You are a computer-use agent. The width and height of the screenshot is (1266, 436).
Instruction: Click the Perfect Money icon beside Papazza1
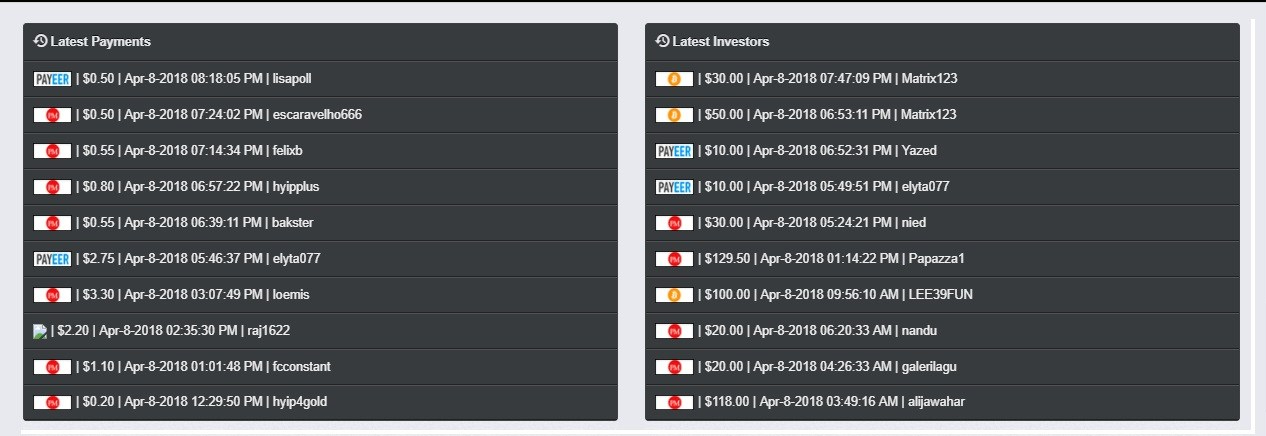(674, 259)
